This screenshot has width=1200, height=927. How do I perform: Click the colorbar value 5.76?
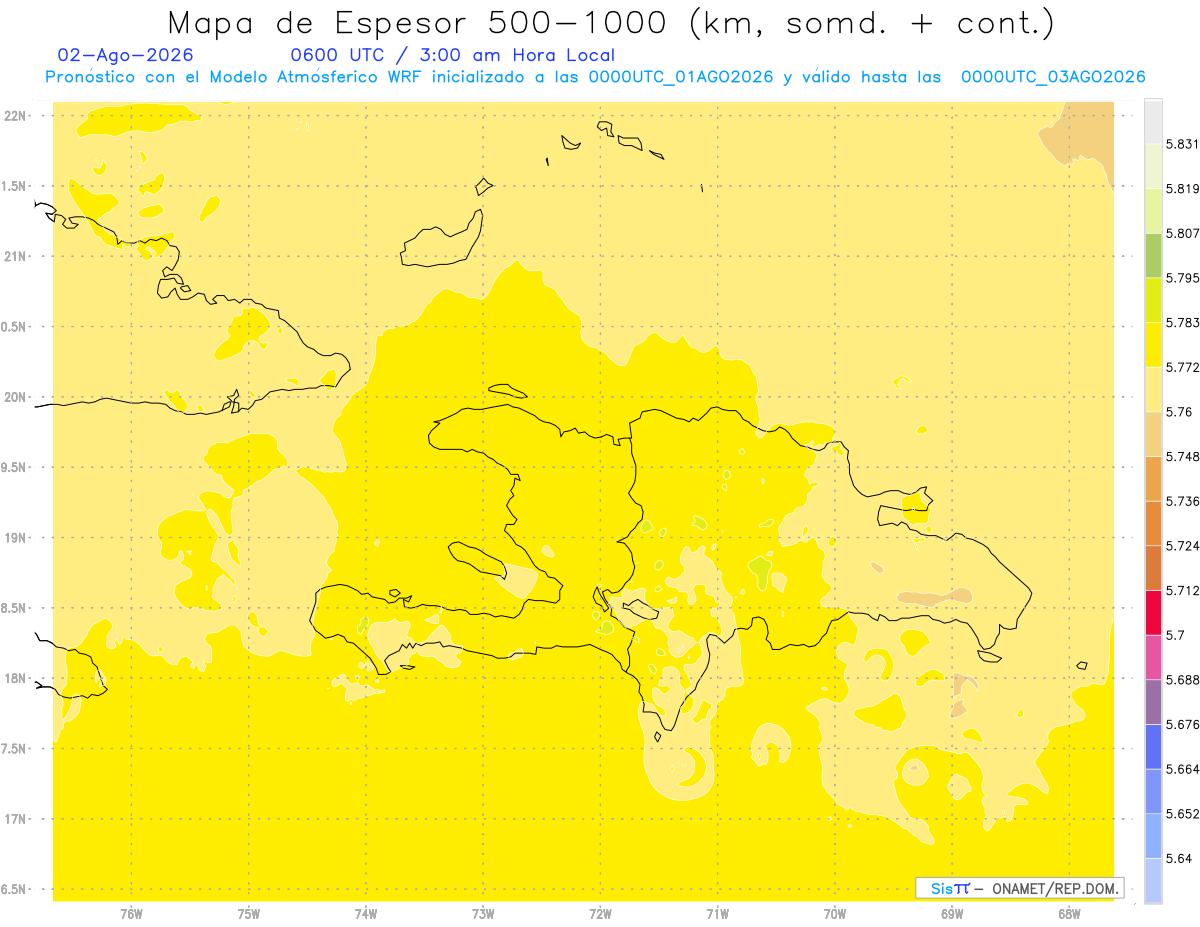(x=1178, y=412)
